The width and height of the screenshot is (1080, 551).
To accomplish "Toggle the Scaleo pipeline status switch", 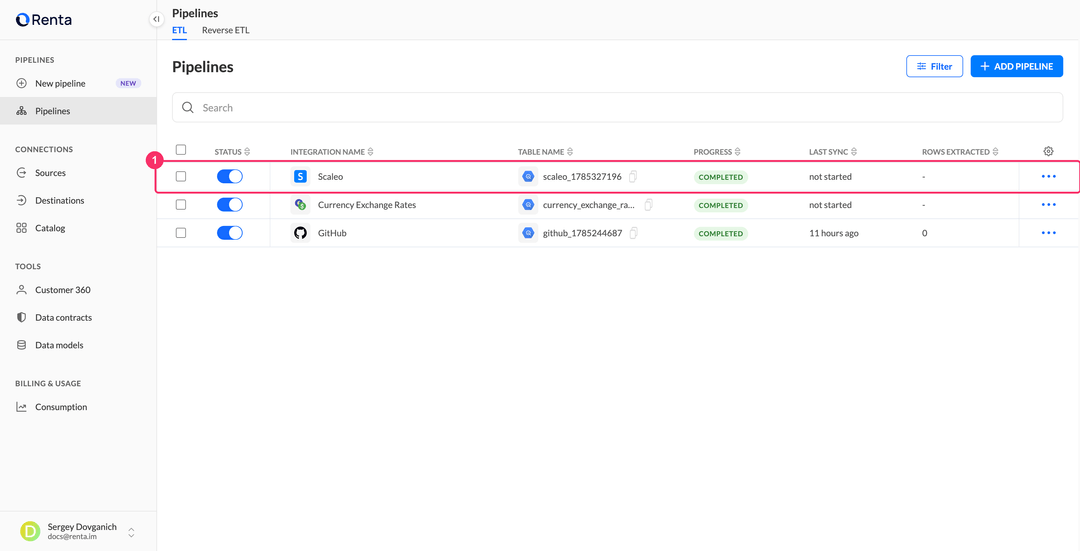I will [229, 176].
